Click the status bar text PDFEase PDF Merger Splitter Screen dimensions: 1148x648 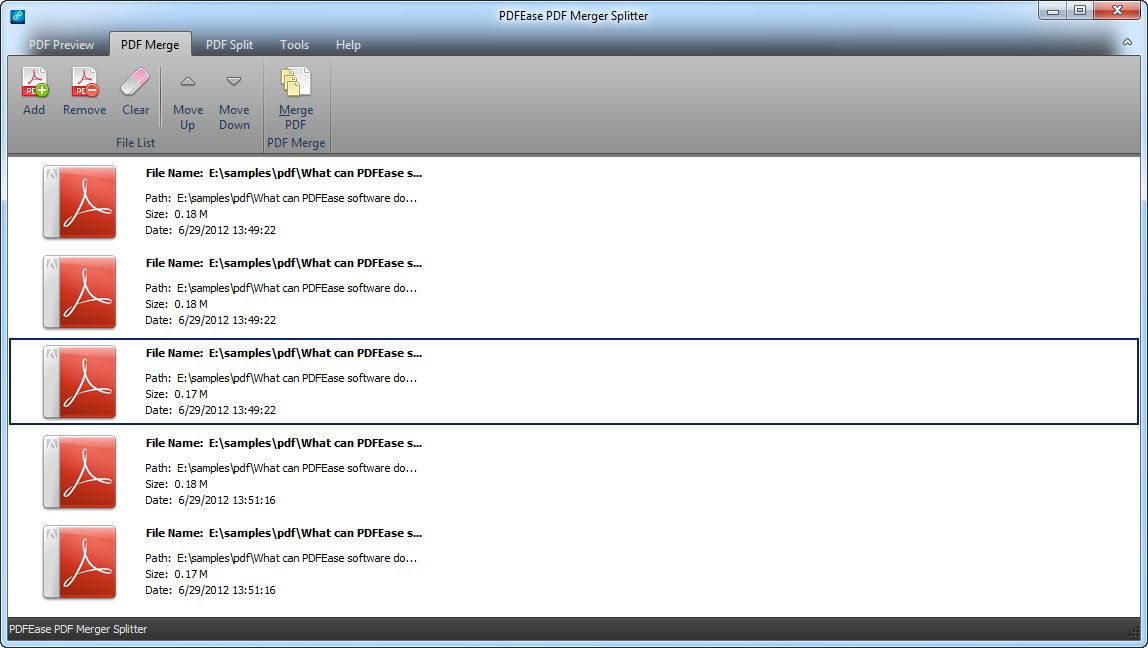78,629
